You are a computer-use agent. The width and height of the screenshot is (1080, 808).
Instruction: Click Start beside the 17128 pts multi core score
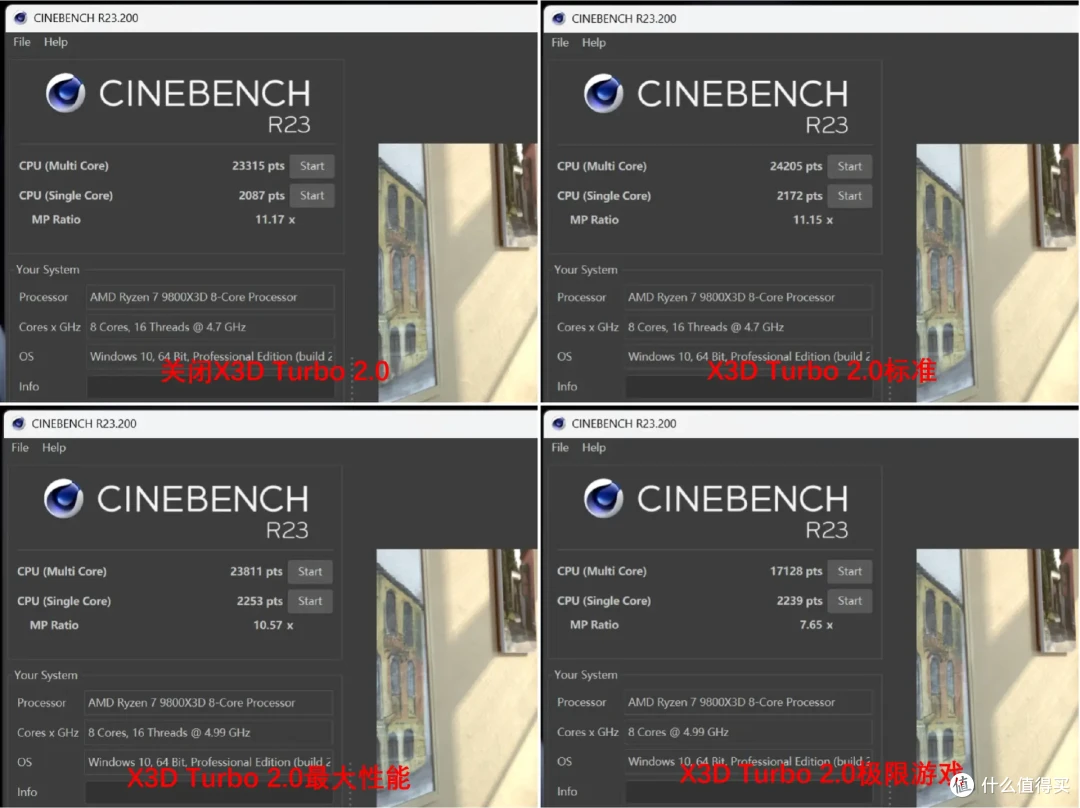pyautogui.click(x=850, y=571)
